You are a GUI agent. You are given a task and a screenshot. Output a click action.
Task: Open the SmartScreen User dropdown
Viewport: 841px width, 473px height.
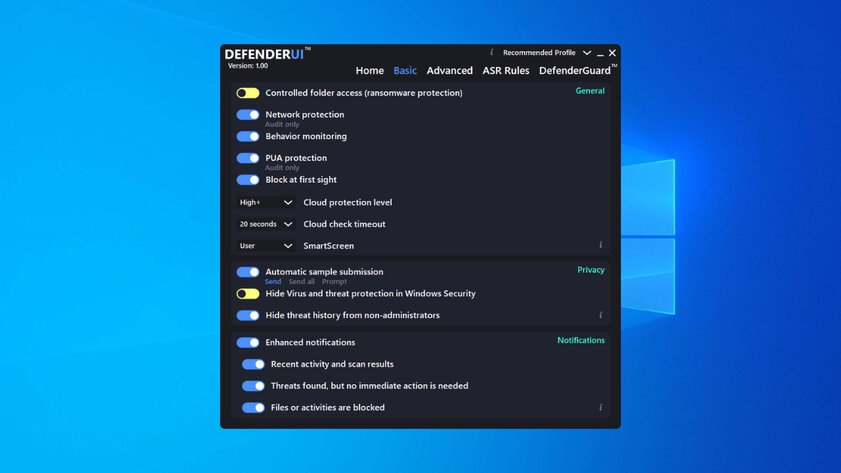265,246
